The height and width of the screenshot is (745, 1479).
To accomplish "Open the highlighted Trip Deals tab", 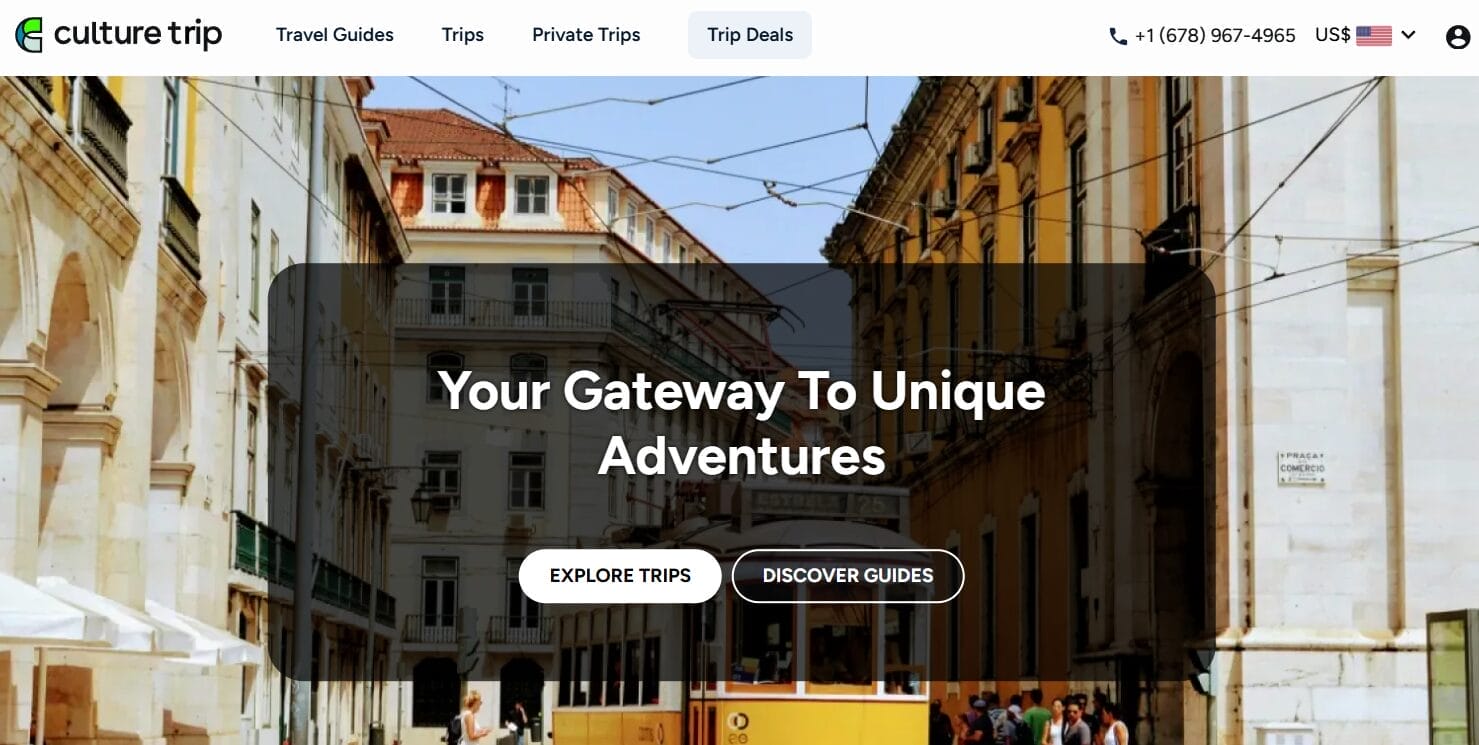I will pos(750,35).
